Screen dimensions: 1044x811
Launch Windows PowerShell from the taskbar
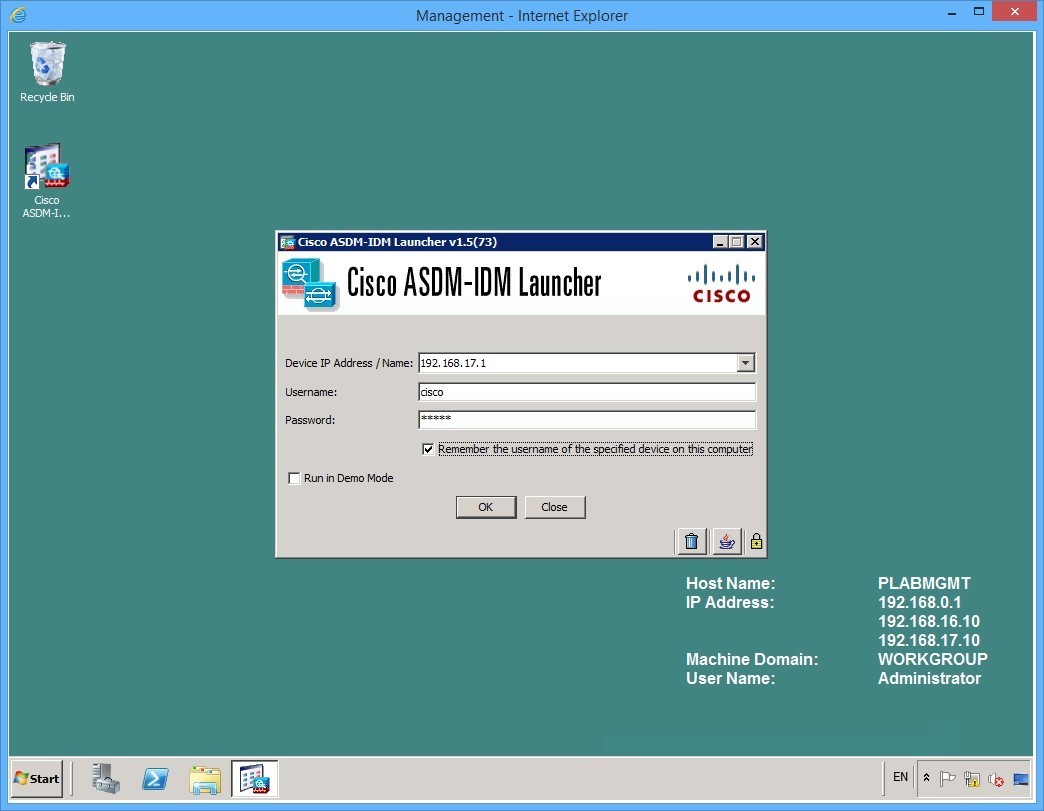155,778
